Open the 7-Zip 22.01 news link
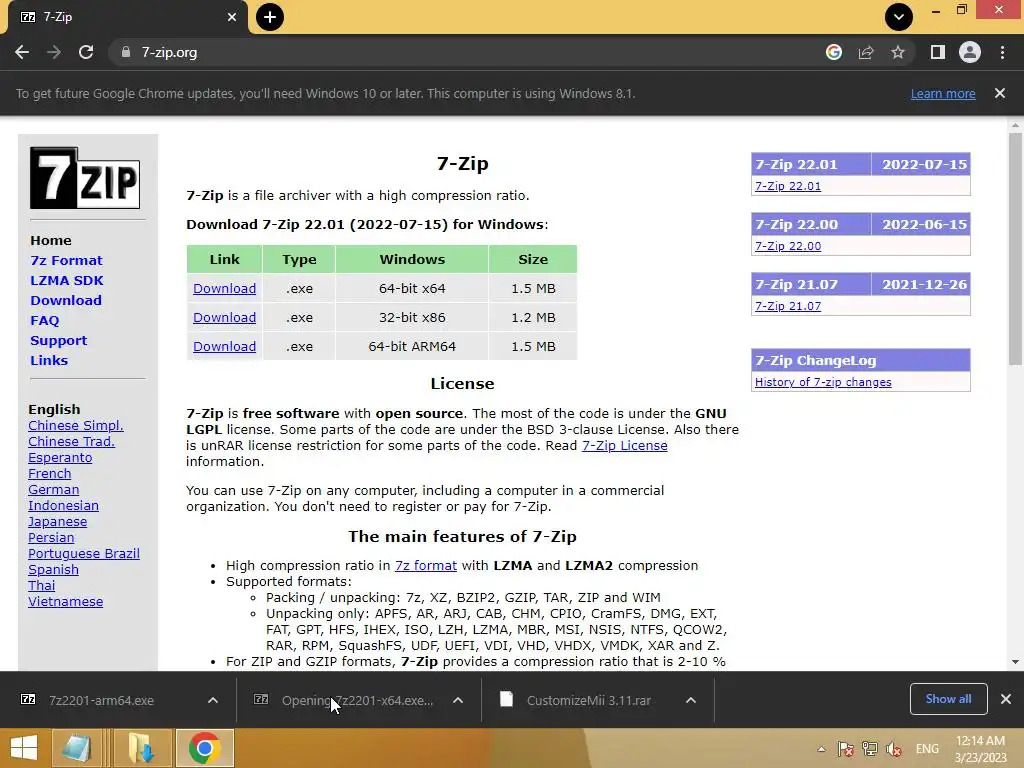The image size is (1024, 768). [x=788, y=186]
